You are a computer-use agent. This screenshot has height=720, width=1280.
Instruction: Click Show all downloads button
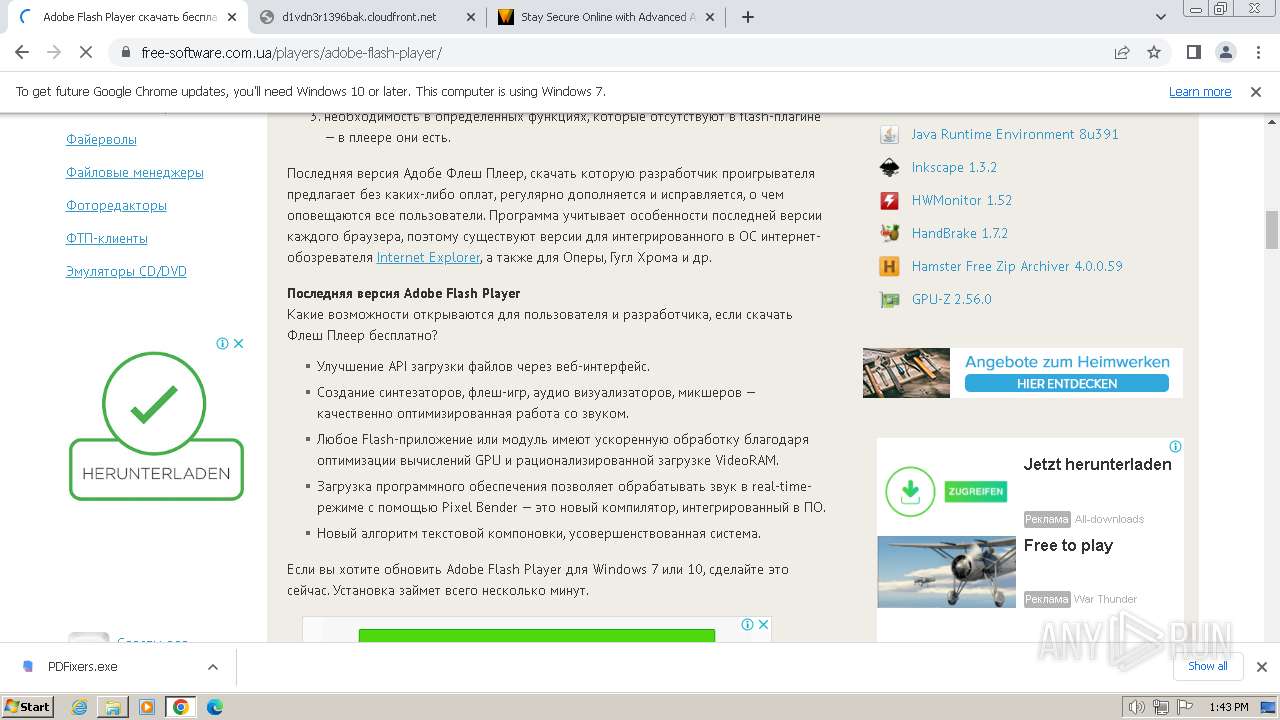[1208, 666]
